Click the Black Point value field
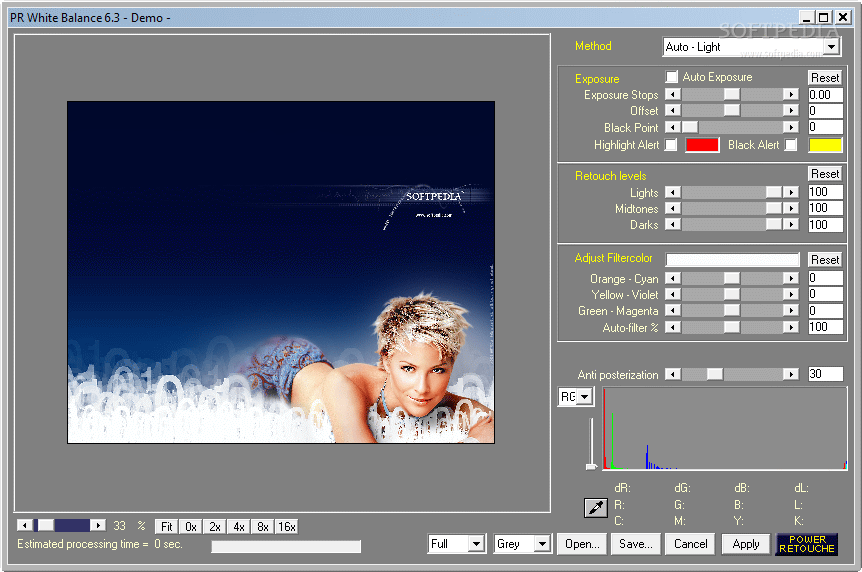 click(825, 127)
